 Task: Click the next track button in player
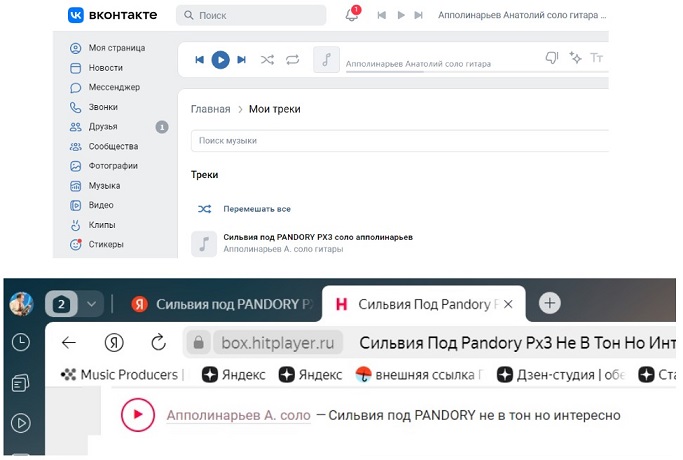[241, 60]
